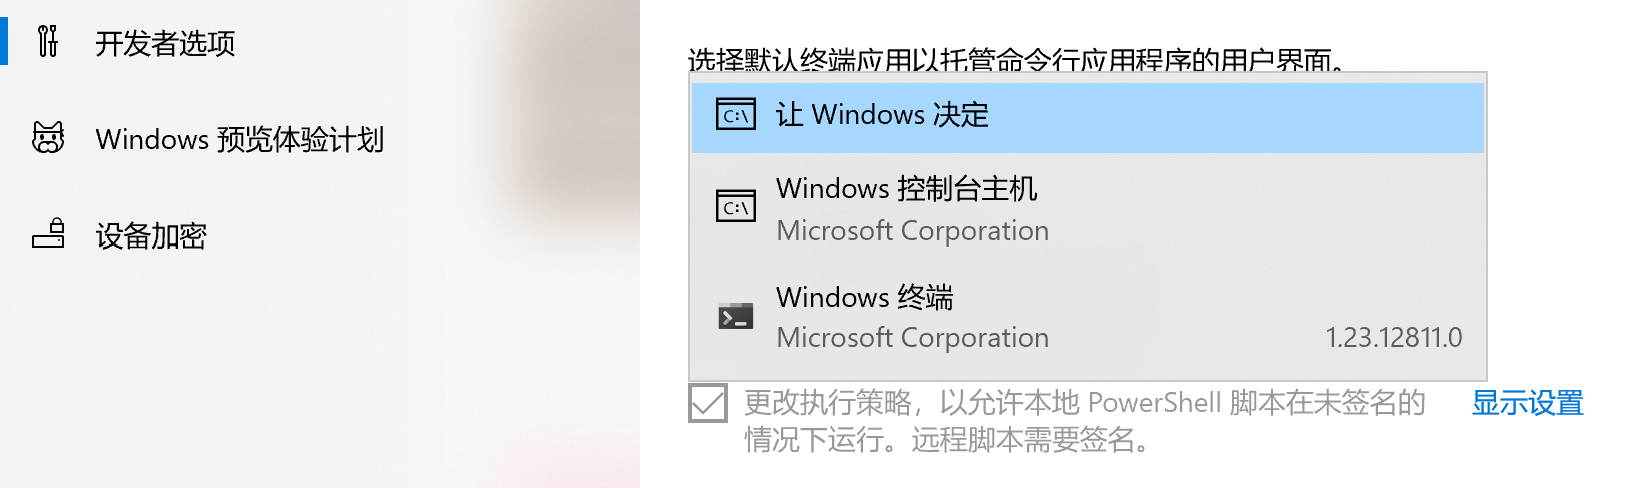
Task: Click Microsoft Corporation under Windows 终端
Action: click(x=912, y=338)
